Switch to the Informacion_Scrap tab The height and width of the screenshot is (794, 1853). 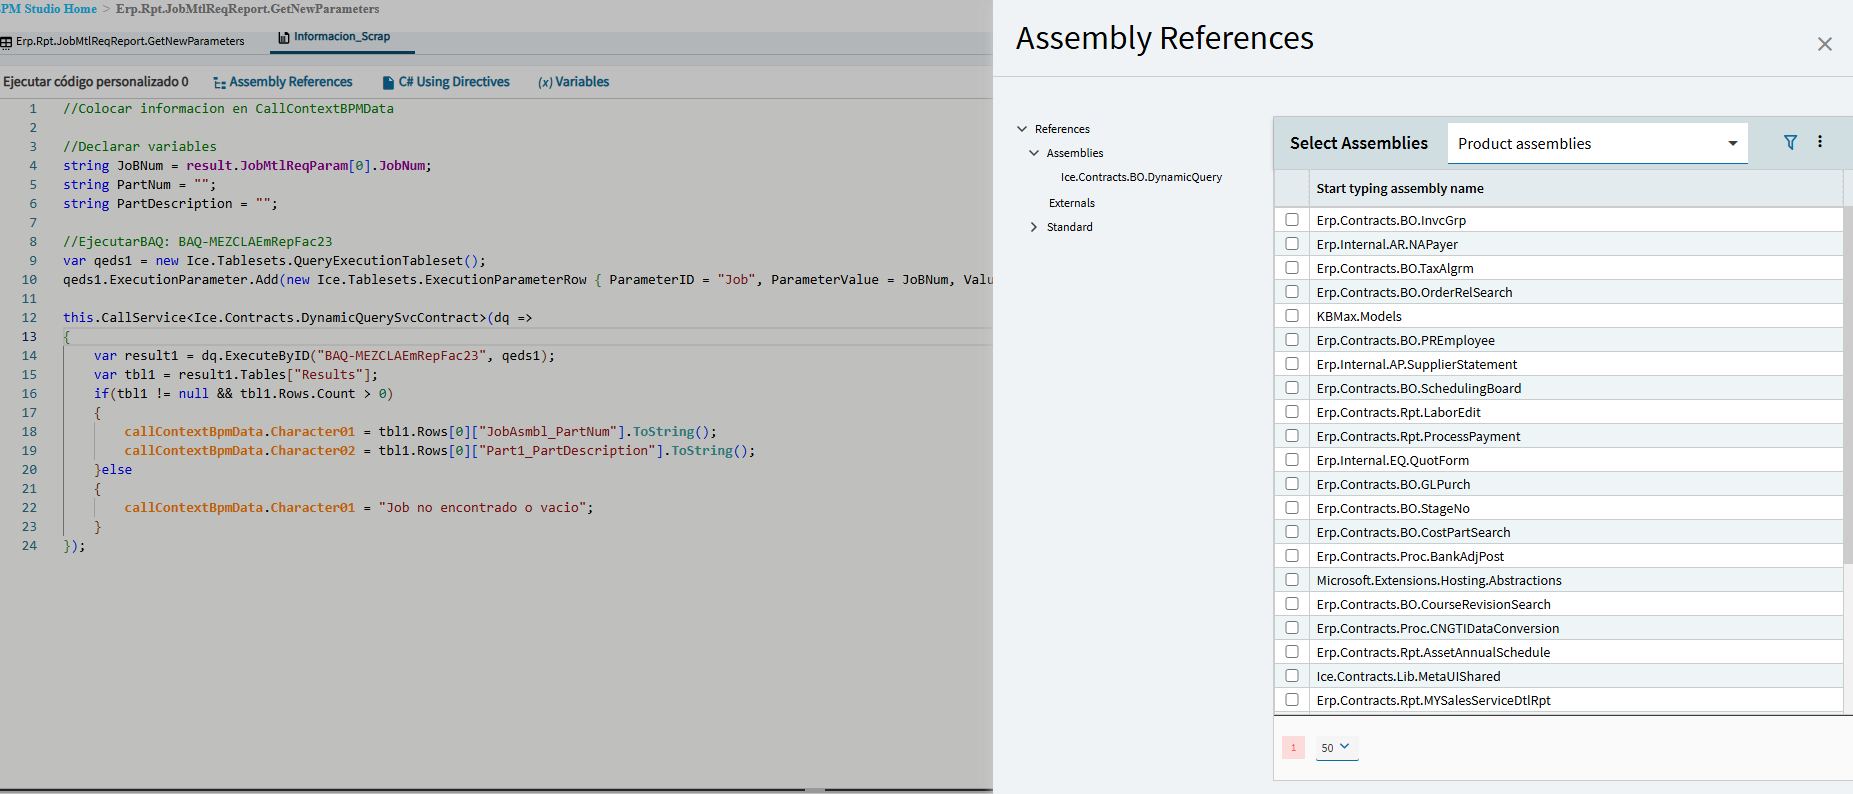[x=341, y=37]
